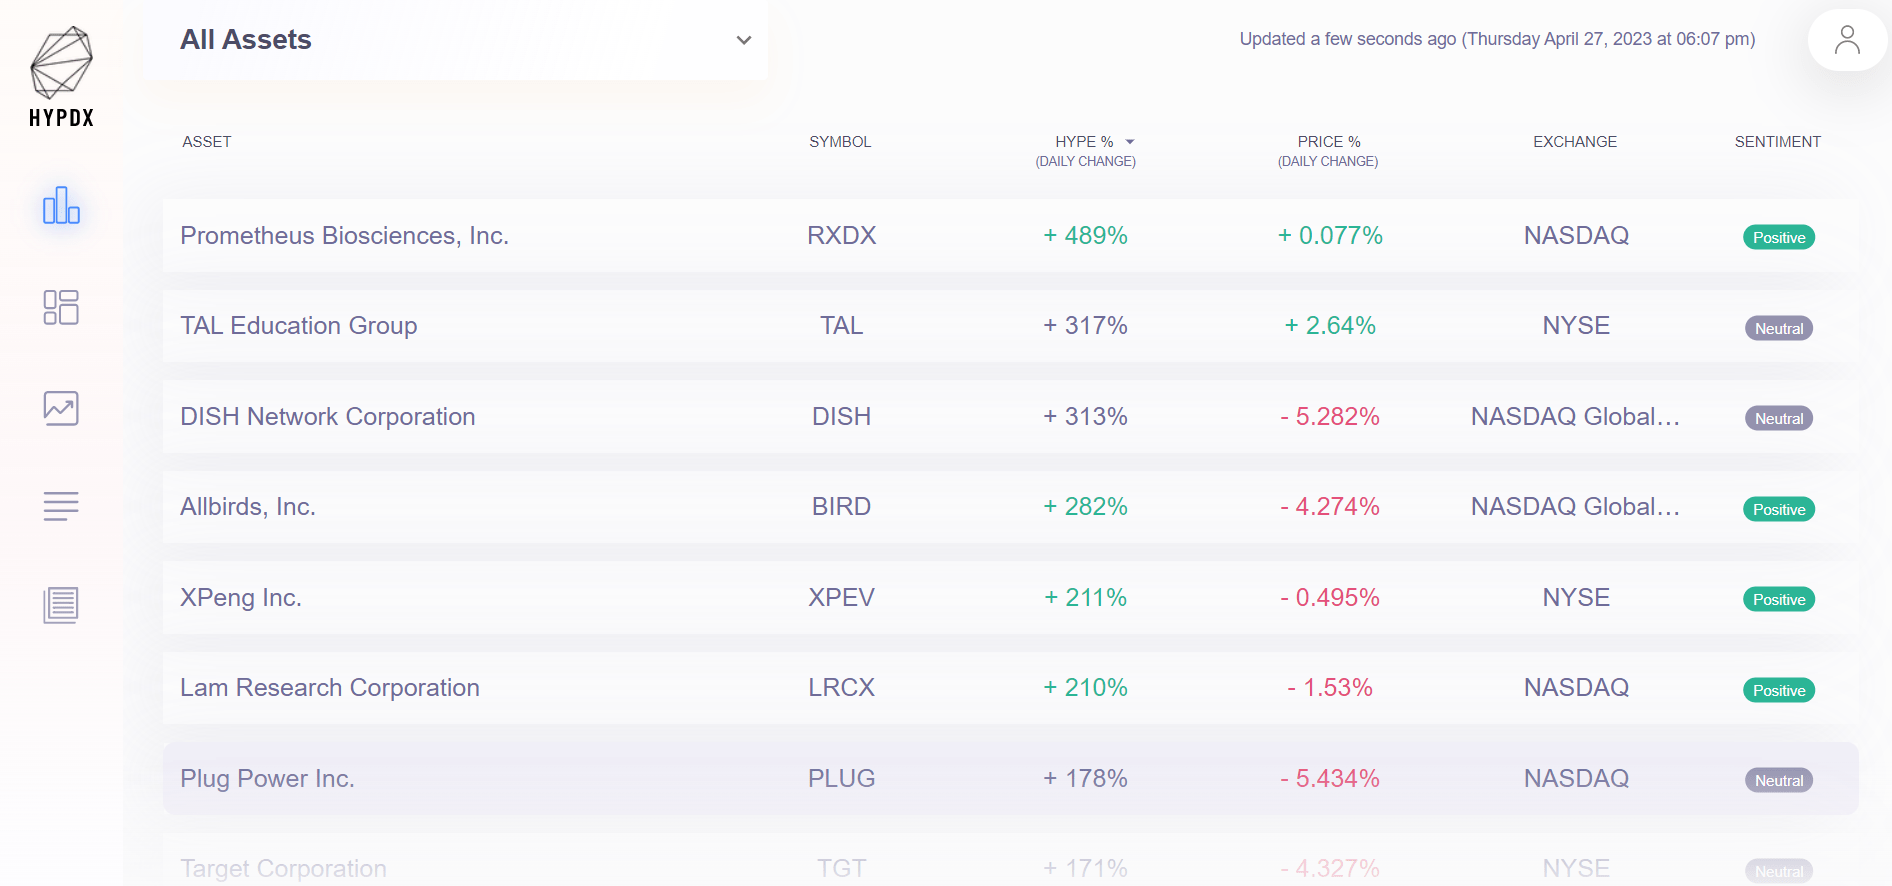Image resolution: width=1892 pixels, height=886 pixels.
Task: Click the SENTIMENT column header
Action: pyautogui.click(x=1777, y=142)
